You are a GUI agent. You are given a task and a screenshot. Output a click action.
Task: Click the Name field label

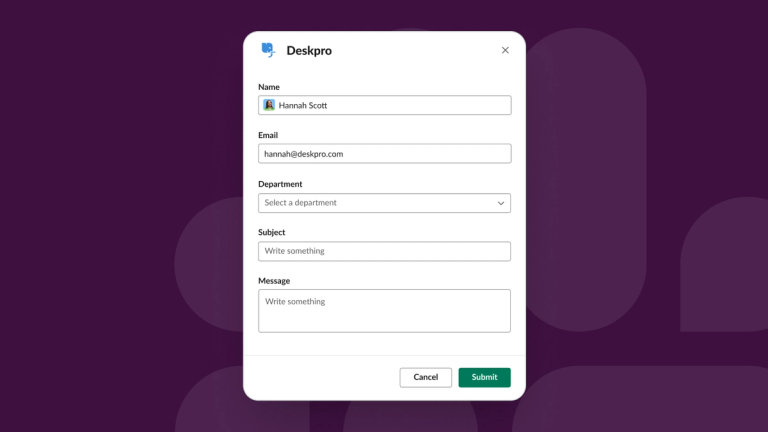[x=269, y=87]
